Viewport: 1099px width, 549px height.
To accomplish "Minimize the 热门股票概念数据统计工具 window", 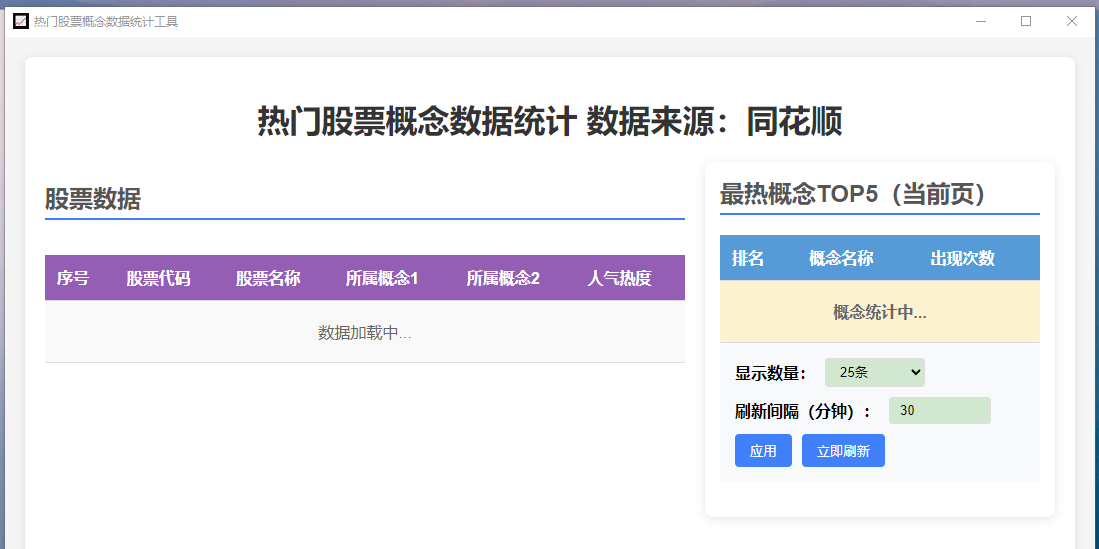I will [980, 21].
